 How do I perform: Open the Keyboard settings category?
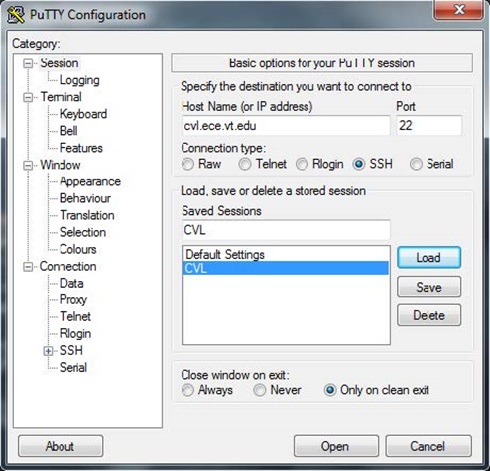point(83,114)
